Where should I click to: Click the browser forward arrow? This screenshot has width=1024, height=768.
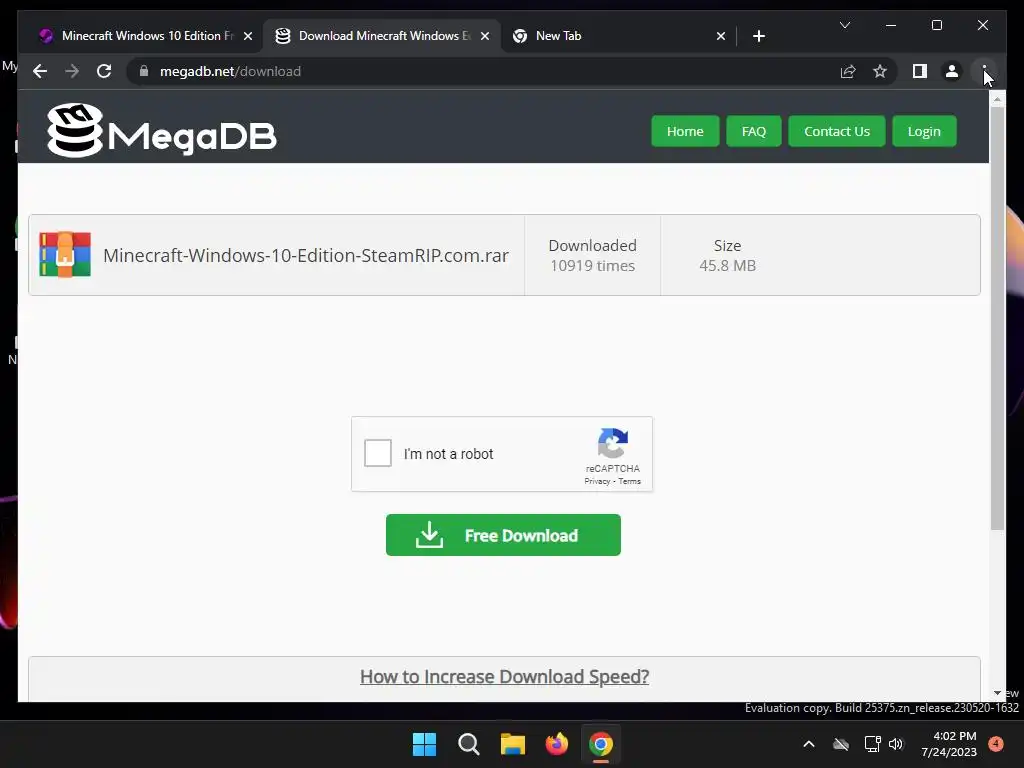point(72,71)
